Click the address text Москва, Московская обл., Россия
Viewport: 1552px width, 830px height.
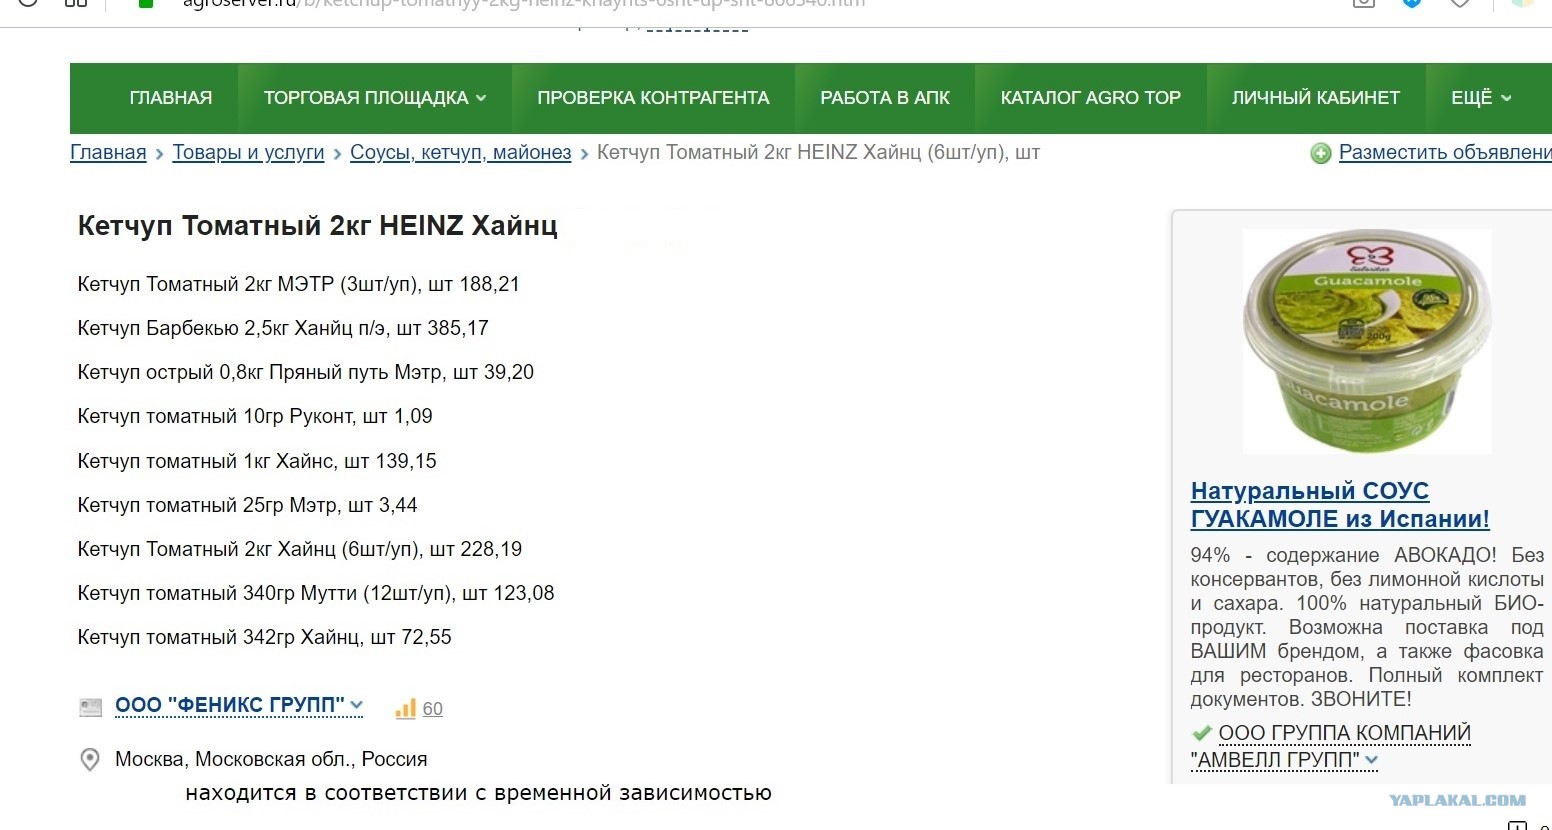tap(271, 759)
